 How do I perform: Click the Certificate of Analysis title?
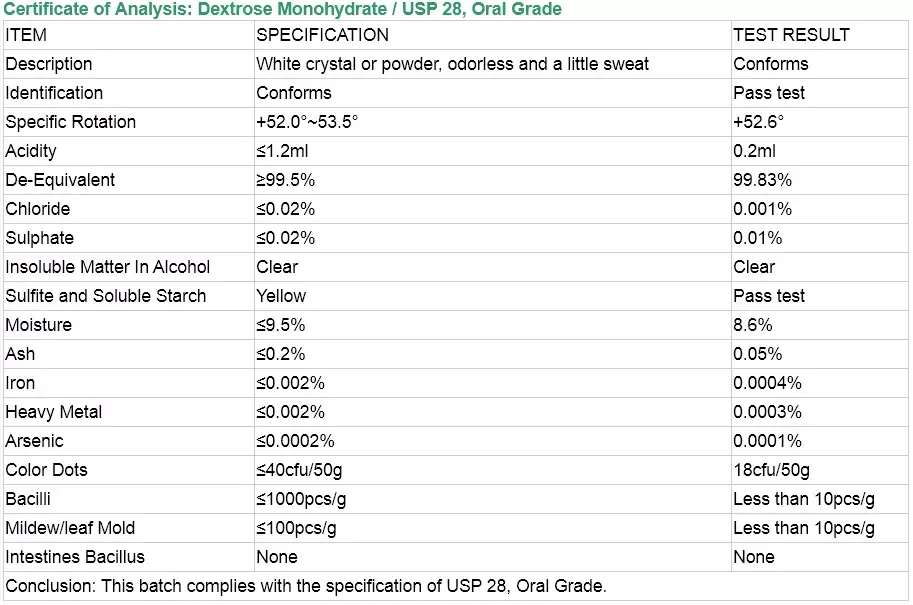[x=283, y=9]
